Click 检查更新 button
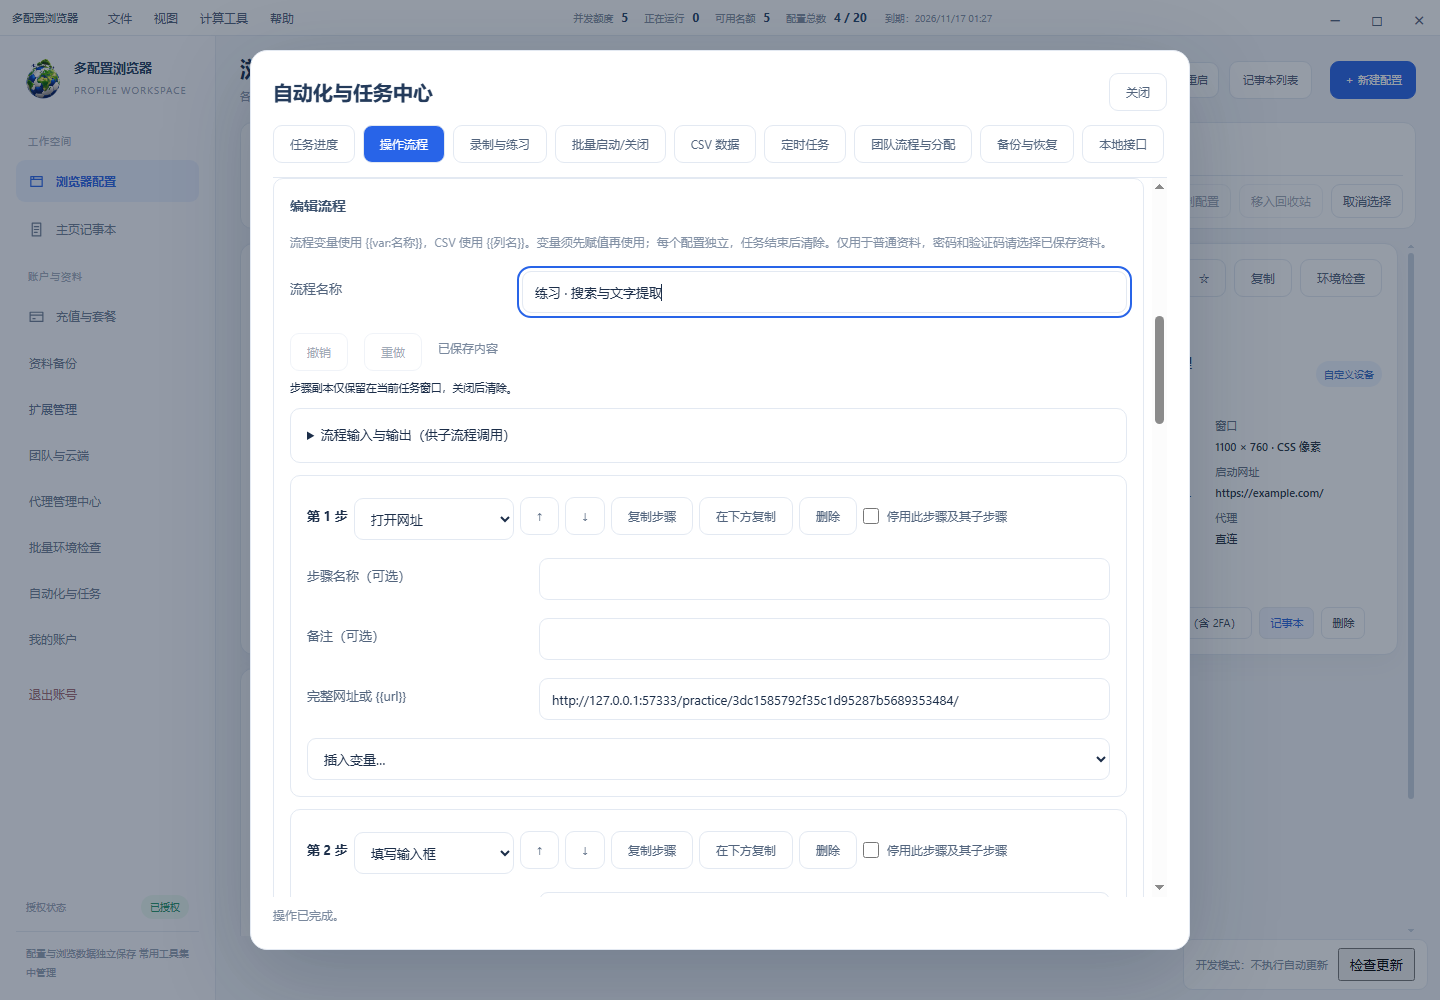The height and width of the screenshot is (1000, 1440). 1376,965
